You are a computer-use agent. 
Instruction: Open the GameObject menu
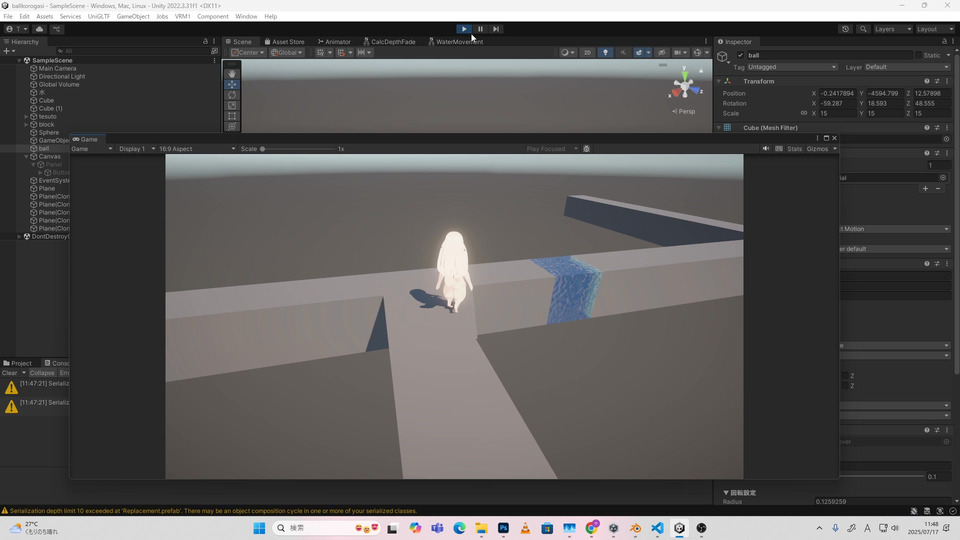133,17
